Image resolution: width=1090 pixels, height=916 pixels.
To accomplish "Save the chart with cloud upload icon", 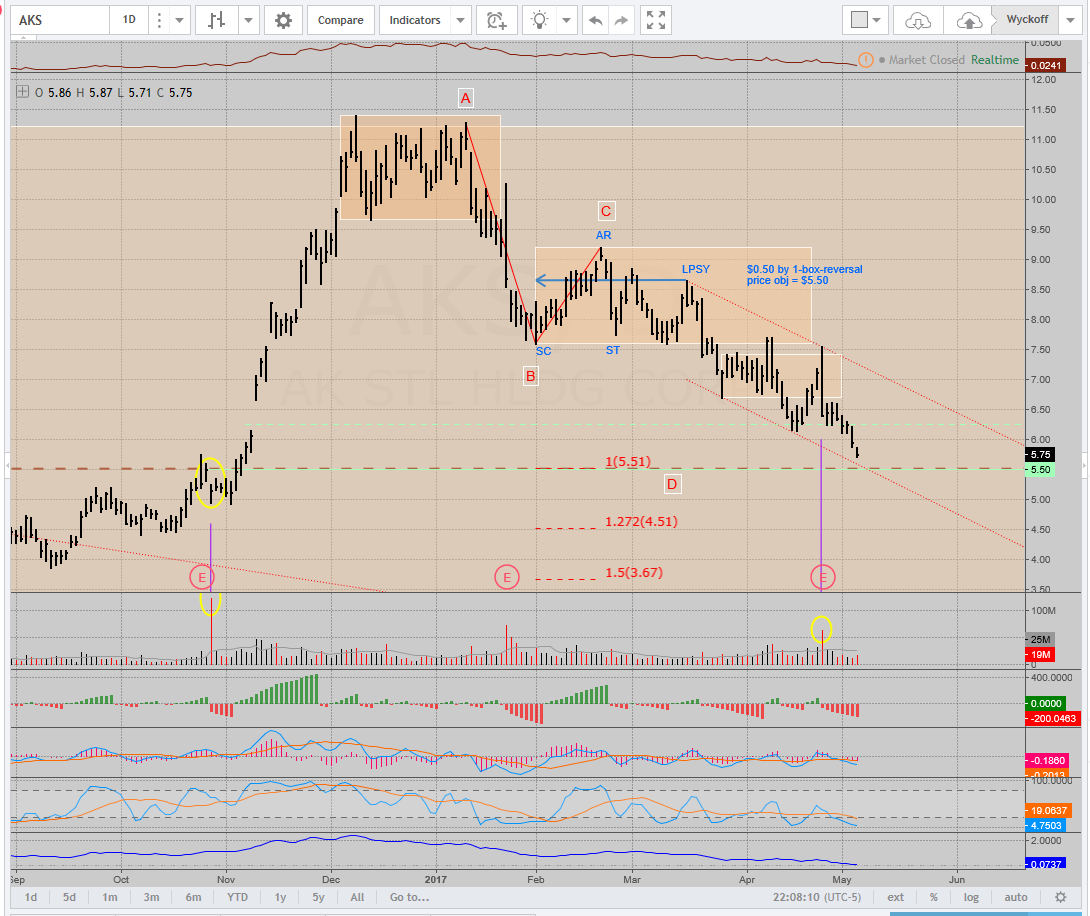I will (x=968, y=20).
